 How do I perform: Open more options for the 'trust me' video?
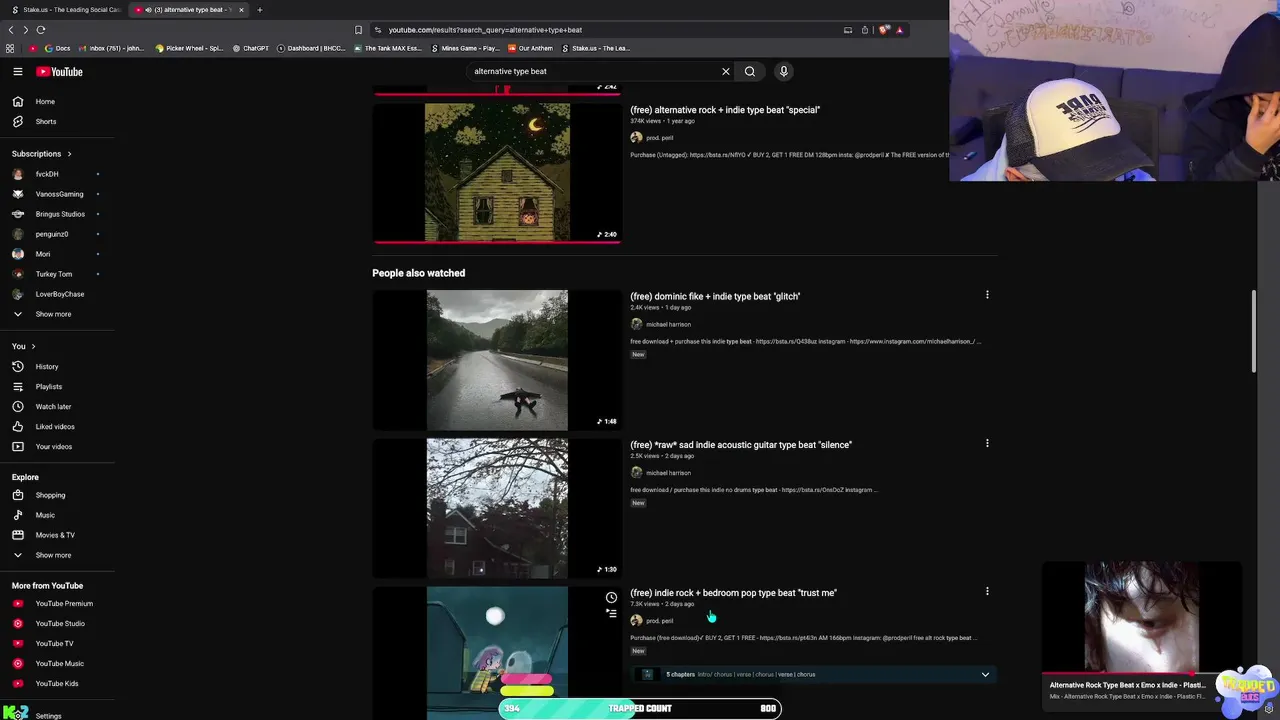[987, 591]
